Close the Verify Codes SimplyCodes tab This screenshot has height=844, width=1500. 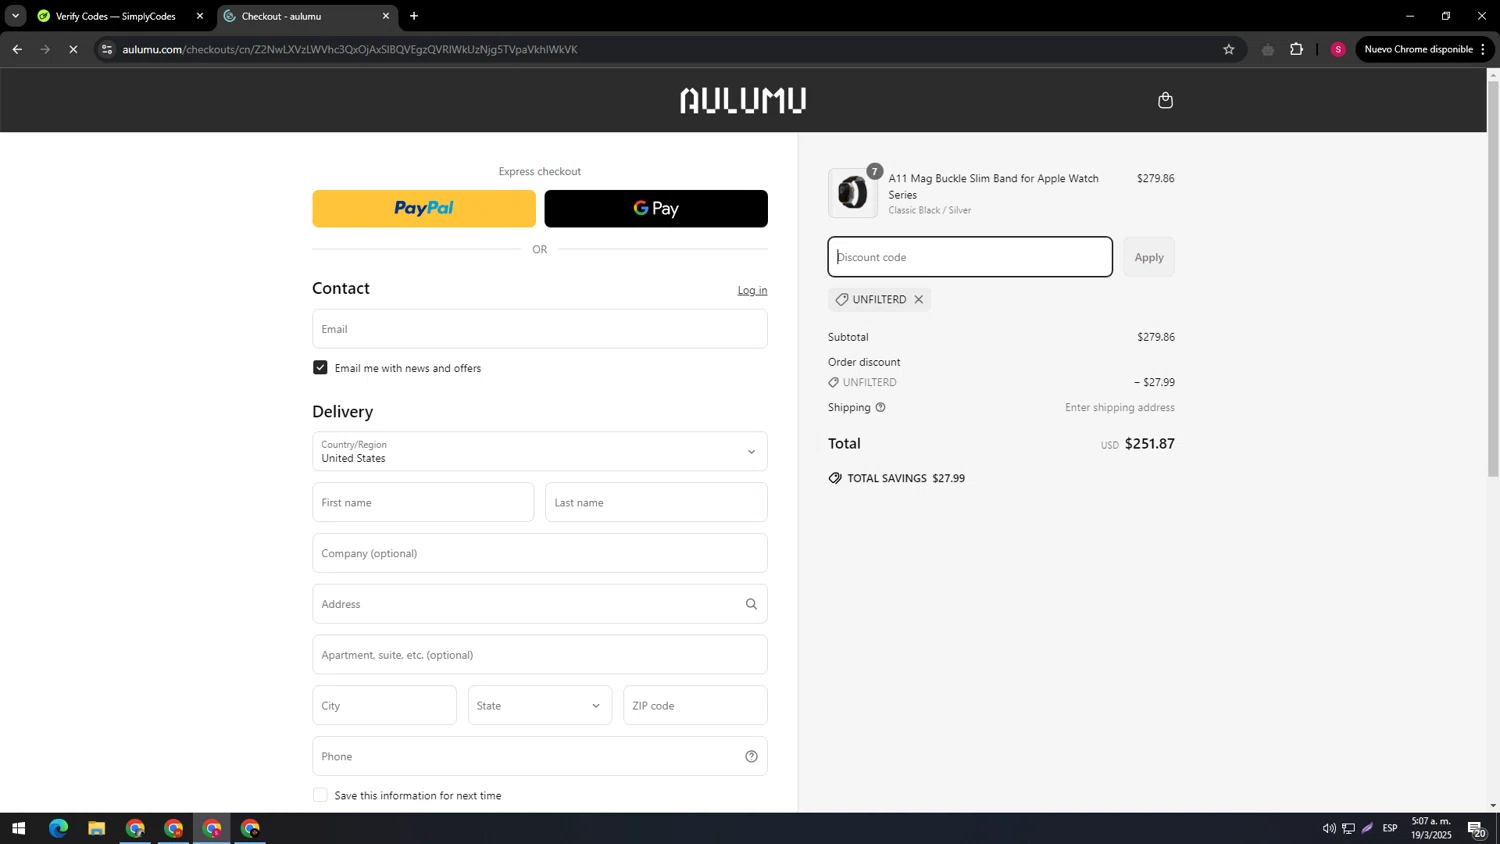200,16
